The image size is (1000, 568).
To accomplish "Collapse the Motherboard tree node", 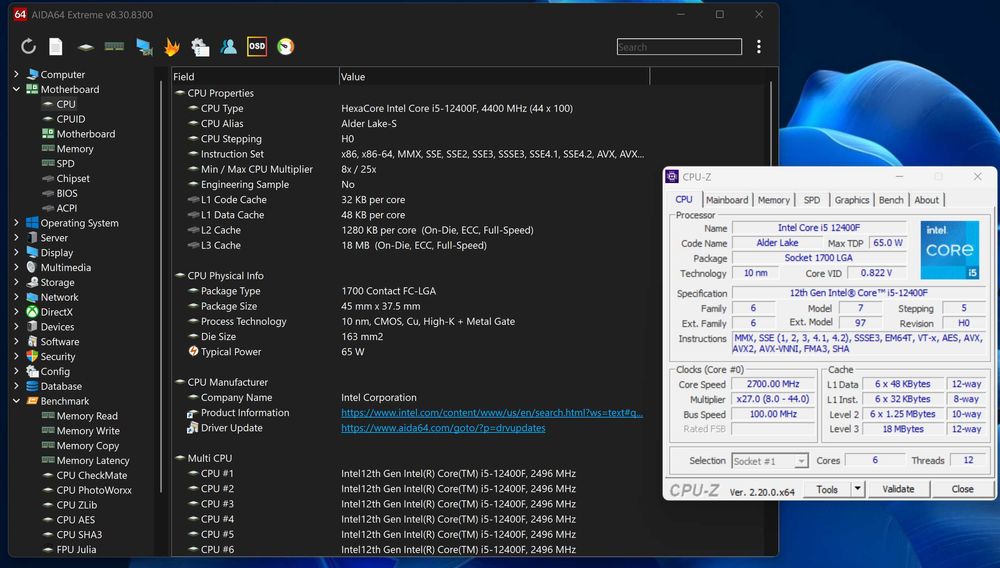I will tap(17, 89).
